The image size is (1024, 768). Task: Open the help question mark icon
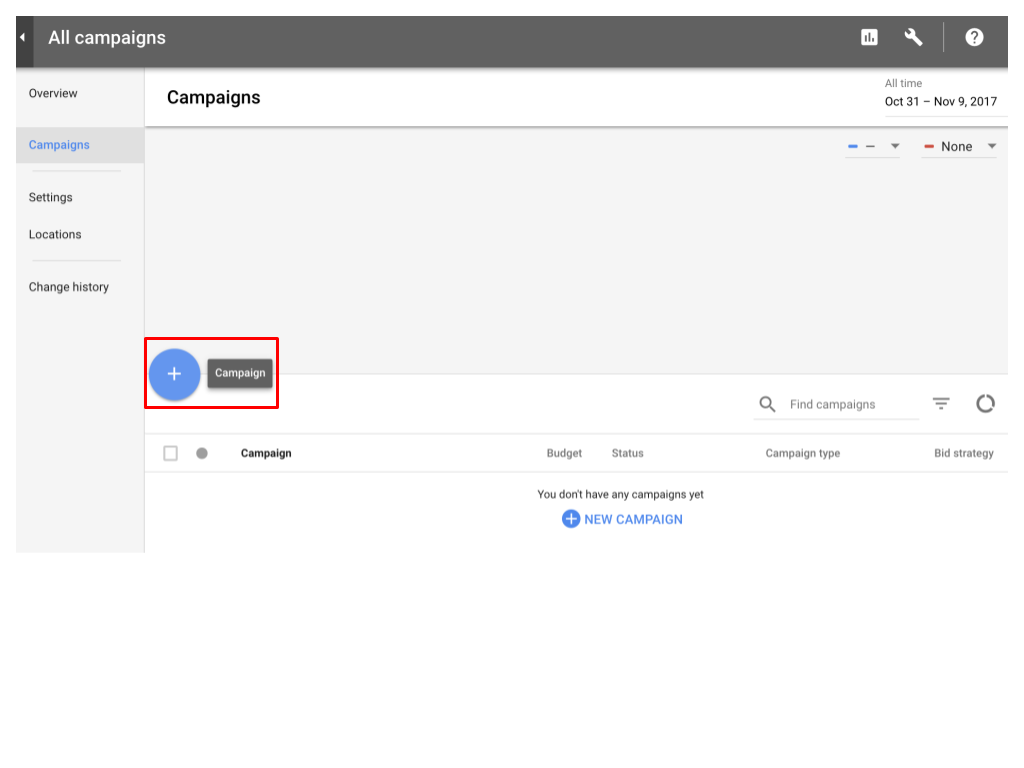[974, 37]
